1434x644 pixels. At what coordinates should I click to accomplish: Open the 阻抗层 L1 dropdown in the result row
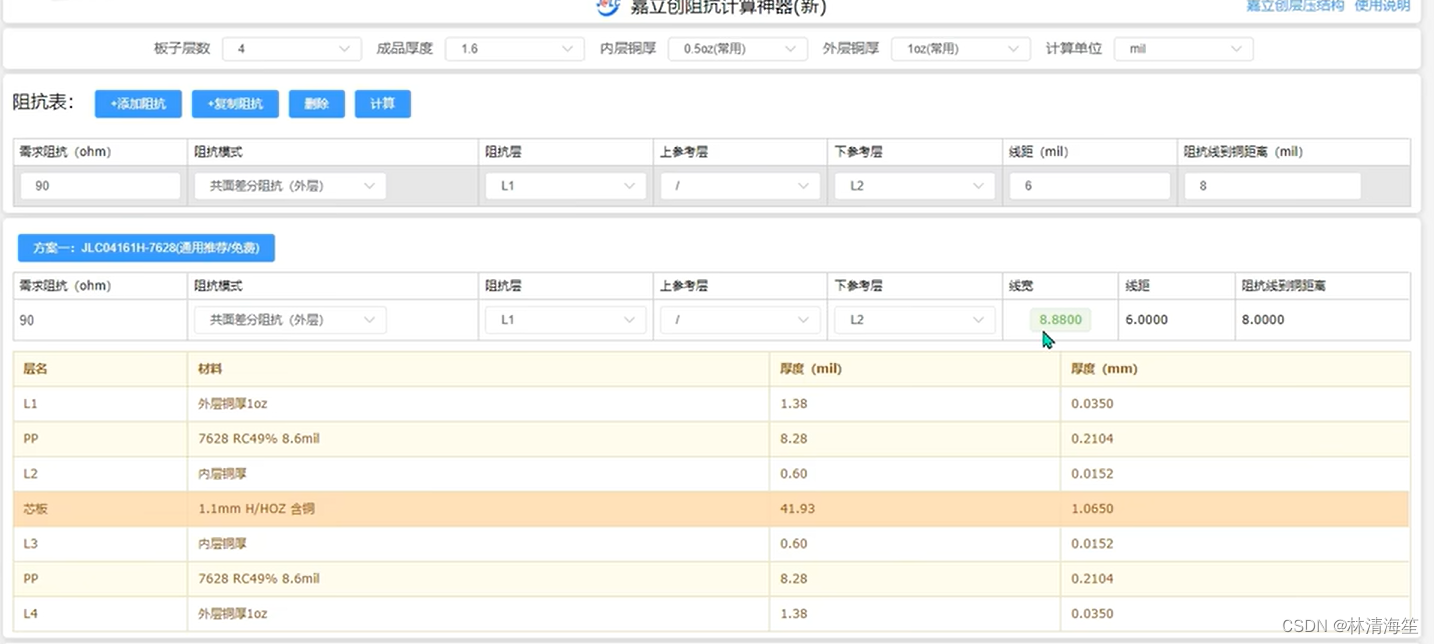pos(566,320)
